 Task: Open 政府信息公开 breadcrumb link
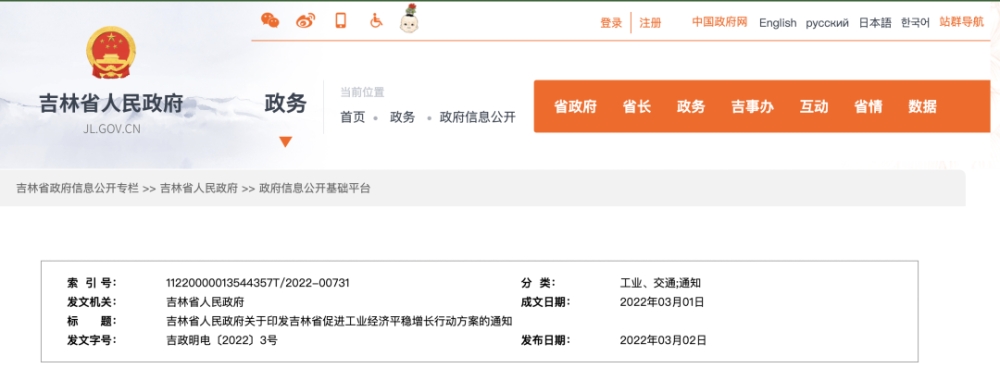(478, 117)
